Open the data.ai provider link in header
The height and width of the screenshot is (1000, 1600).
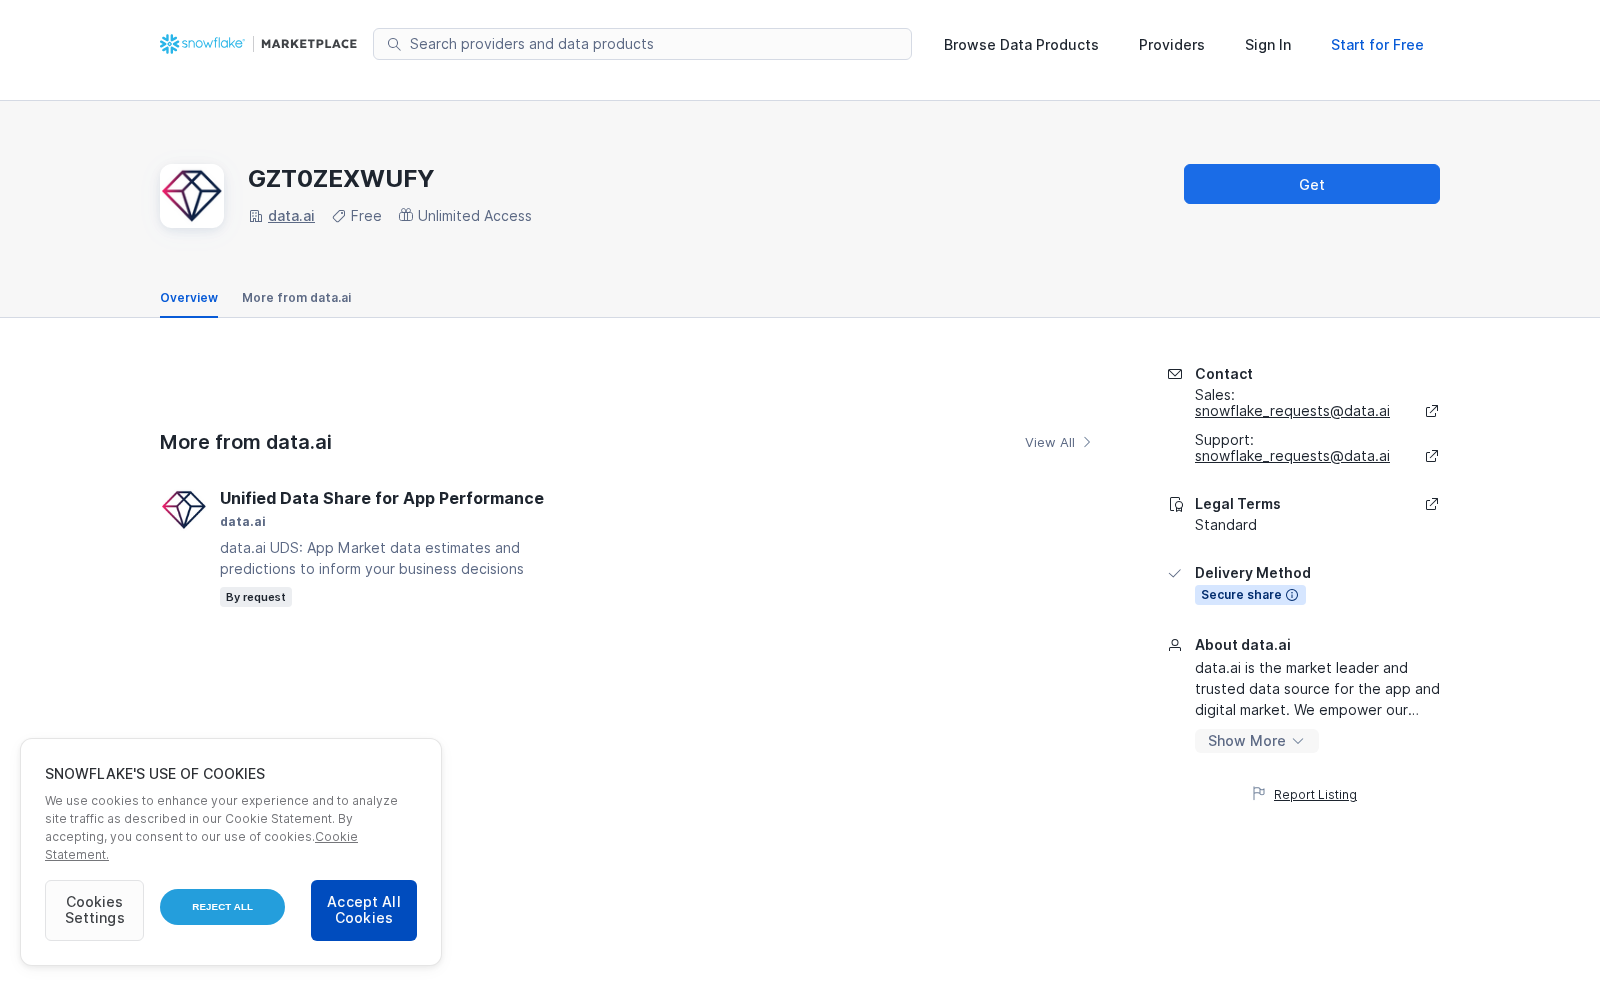click(x=291, y=216)
